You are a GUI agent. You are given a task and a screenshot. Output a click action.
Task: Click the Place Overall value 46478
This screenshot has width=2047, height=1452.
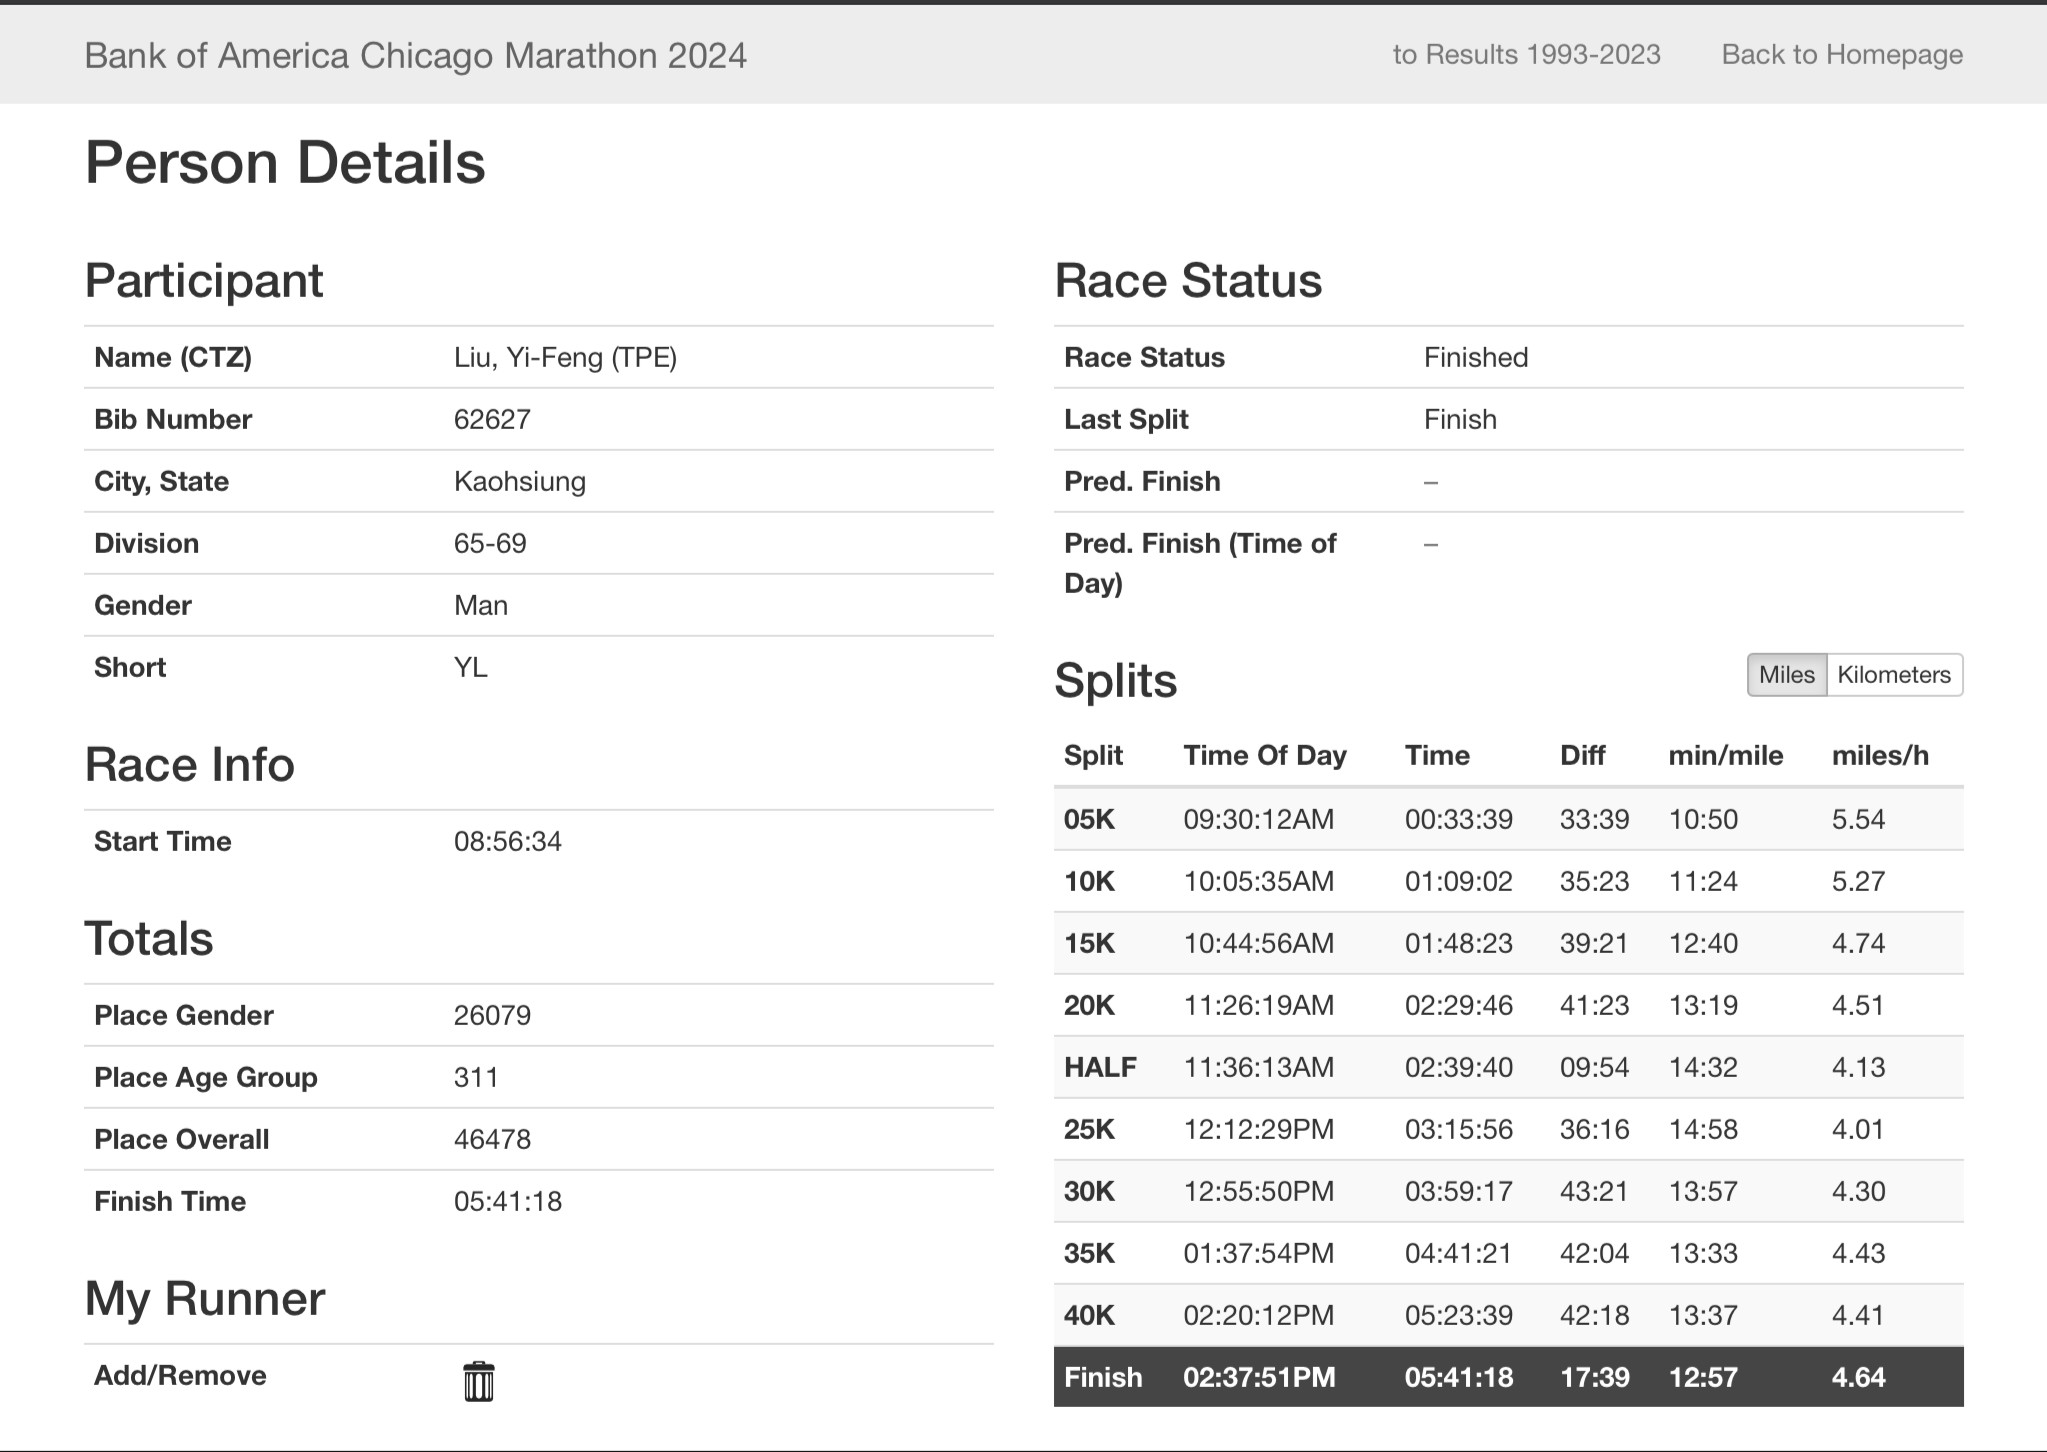click(492, 1139)
